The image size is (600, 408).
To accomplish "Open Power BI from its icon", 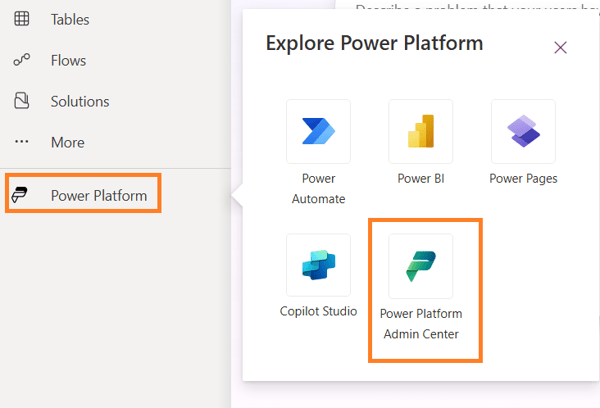I will pos(420,131).
